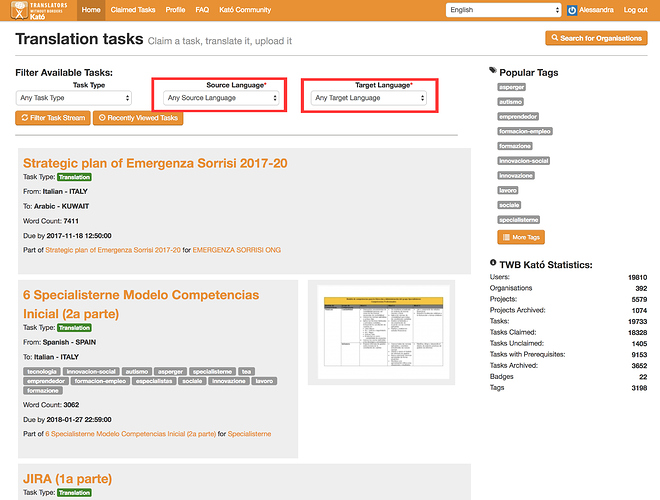The width and height of the screenshot is (660, 500).
Task: Click the tecnologia tag on the Specialisterne task
Action: pyautogui.click(x=42, y=372)
